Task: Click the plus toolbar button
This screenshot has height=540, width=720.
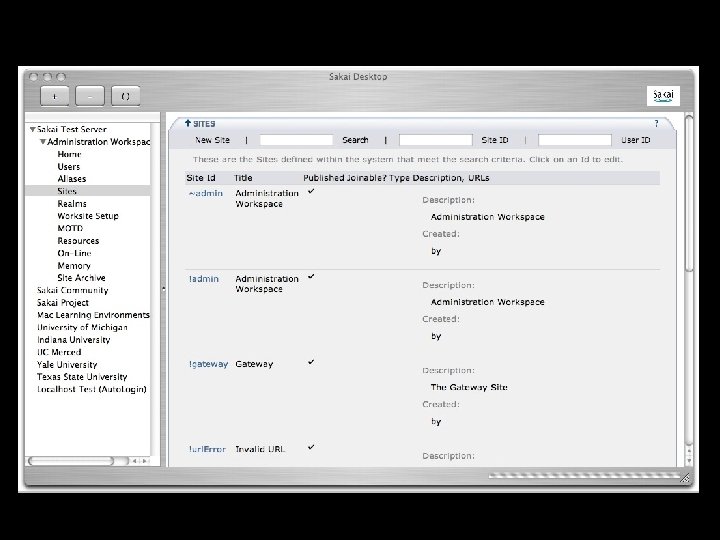Action: point(55,96)
